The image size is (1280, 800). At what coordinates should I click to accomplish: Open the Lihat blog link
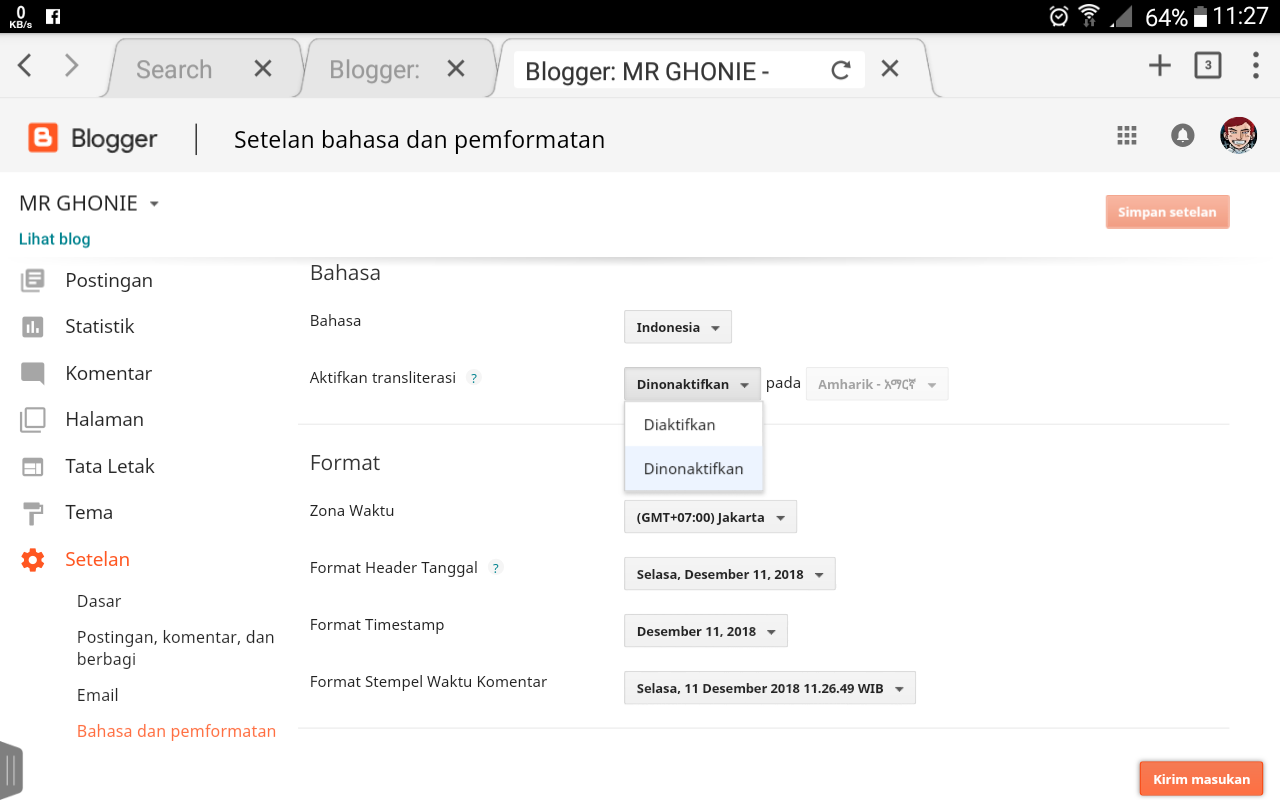(x=55, y=239)
